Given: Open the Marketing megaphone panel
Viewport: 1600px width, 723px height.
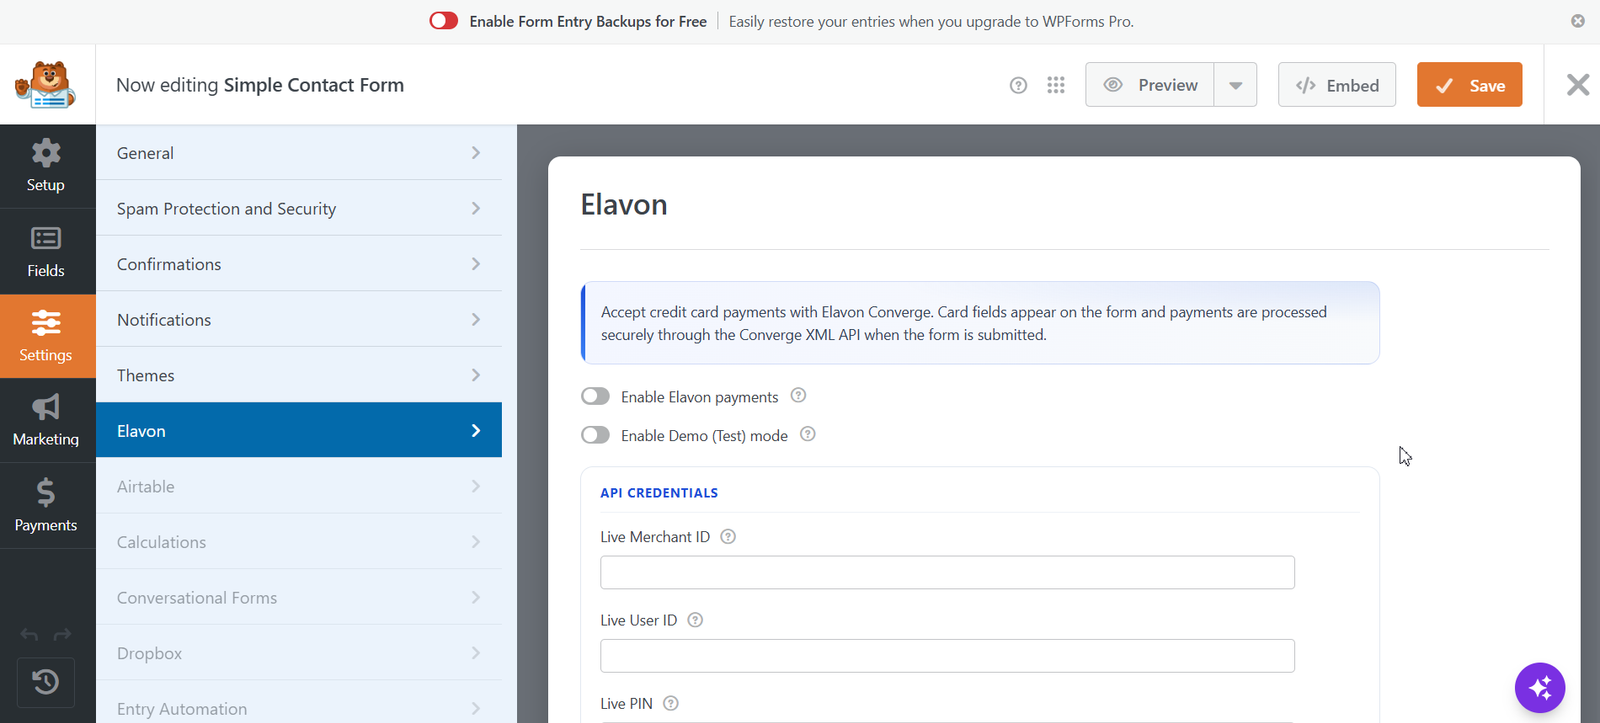Looking at the screenshot, I should pos(46,420).
